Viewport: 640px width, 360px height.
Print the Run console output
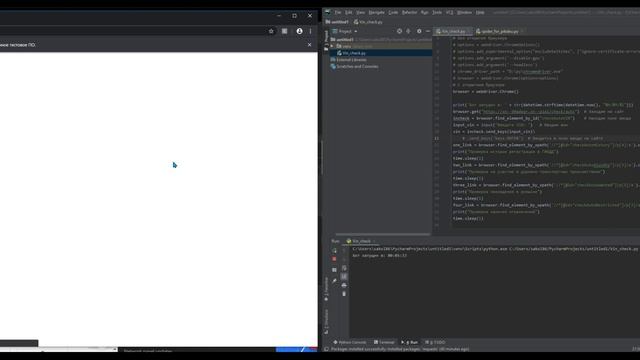tap(344, 285)
